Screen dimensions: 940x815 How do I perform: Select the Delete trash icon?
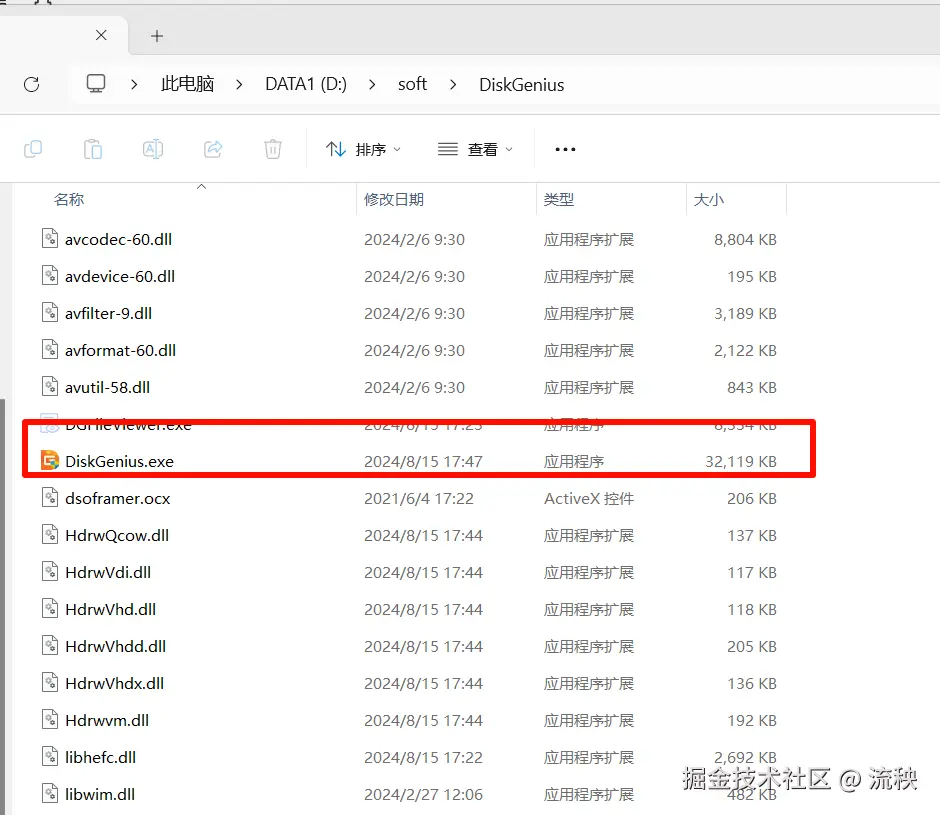point(273,149)
